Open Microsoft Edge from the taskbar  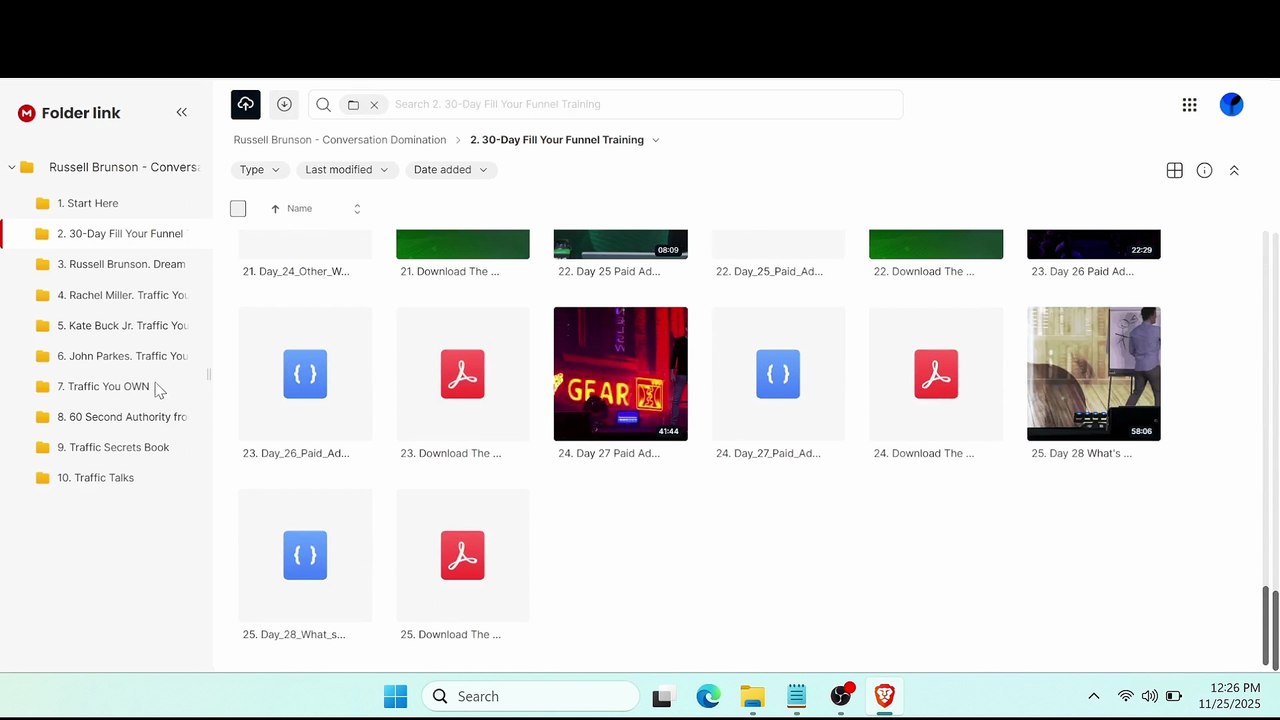point(708,697)
